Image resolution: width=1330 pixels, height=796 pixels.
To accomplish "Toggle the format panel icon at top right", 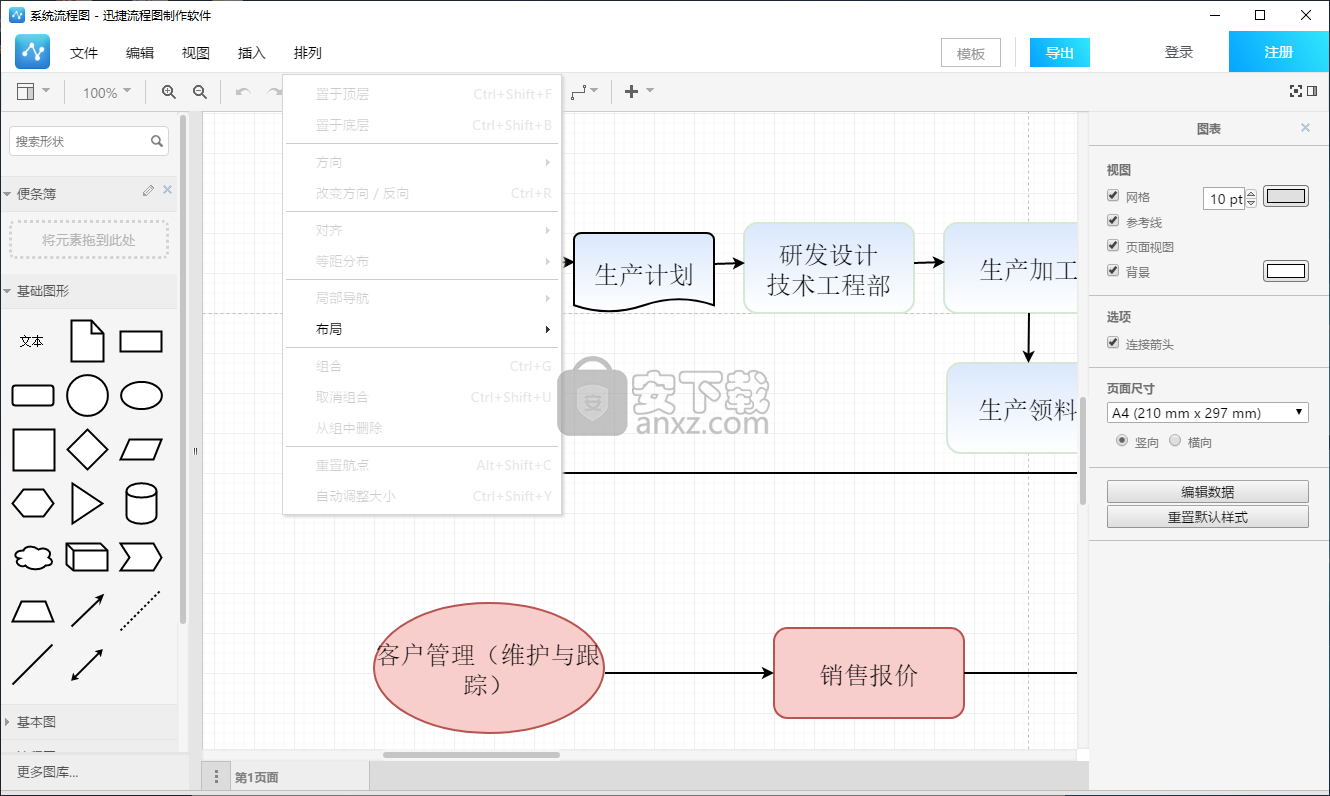I will (x=1312, y=91).
